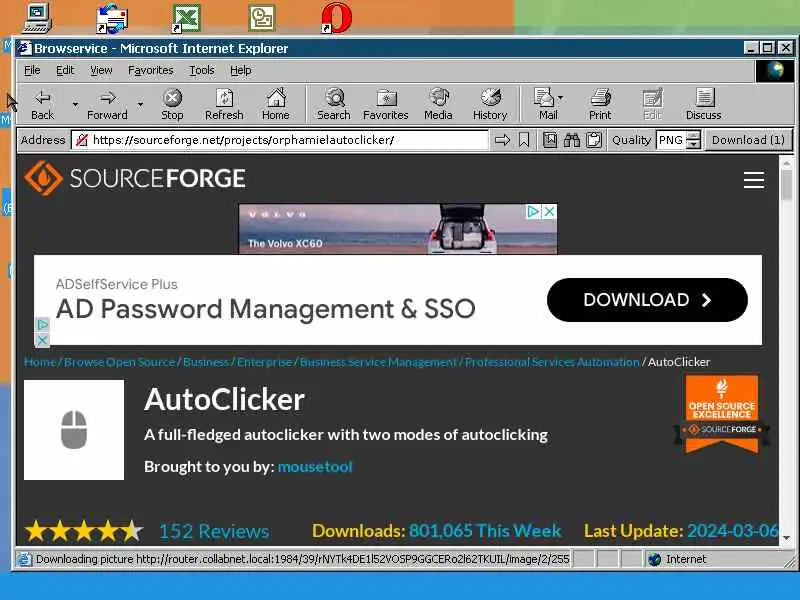Follow the Home breadcrumb link
800x600 pixels.
(40, 362)
